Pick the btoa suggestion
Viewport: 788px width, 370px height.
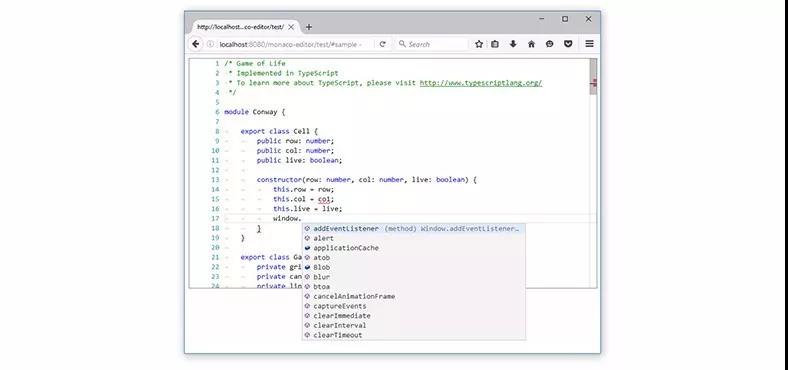[x=414, y=287]
